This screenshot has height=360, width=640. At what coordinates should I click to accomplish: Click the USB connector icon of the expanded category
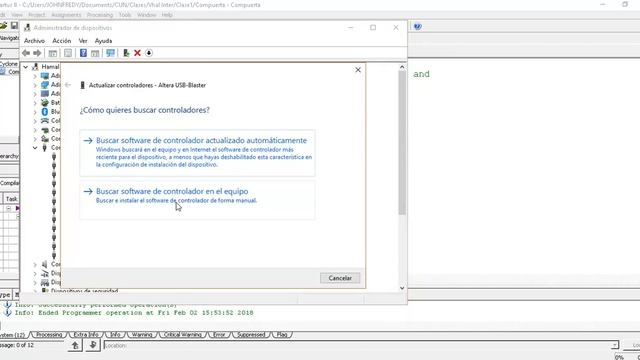[x=45, y=147]
